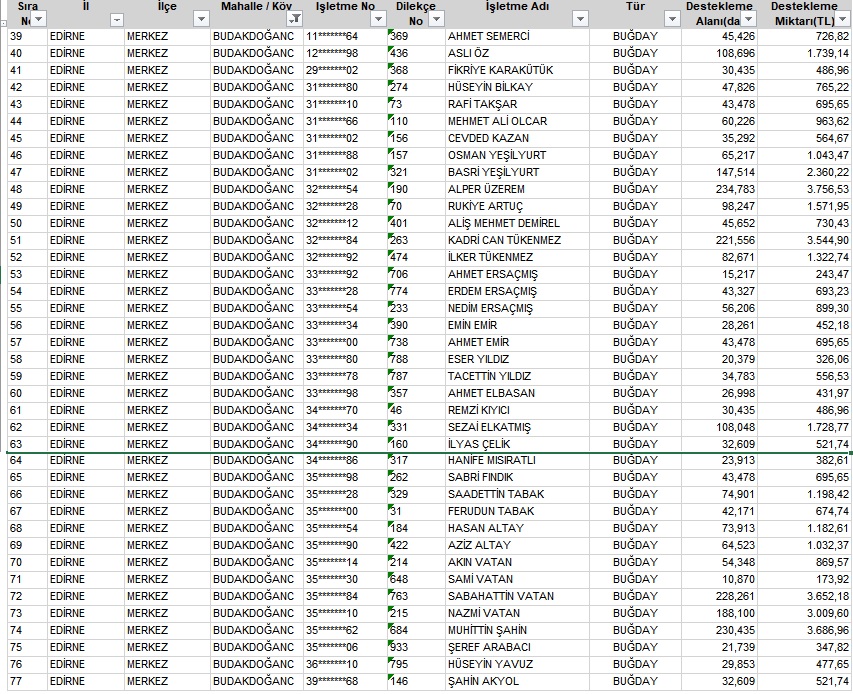Expand the İlçe column filter arrow
This screenshot has width=853, height=694.
(200, 20)
